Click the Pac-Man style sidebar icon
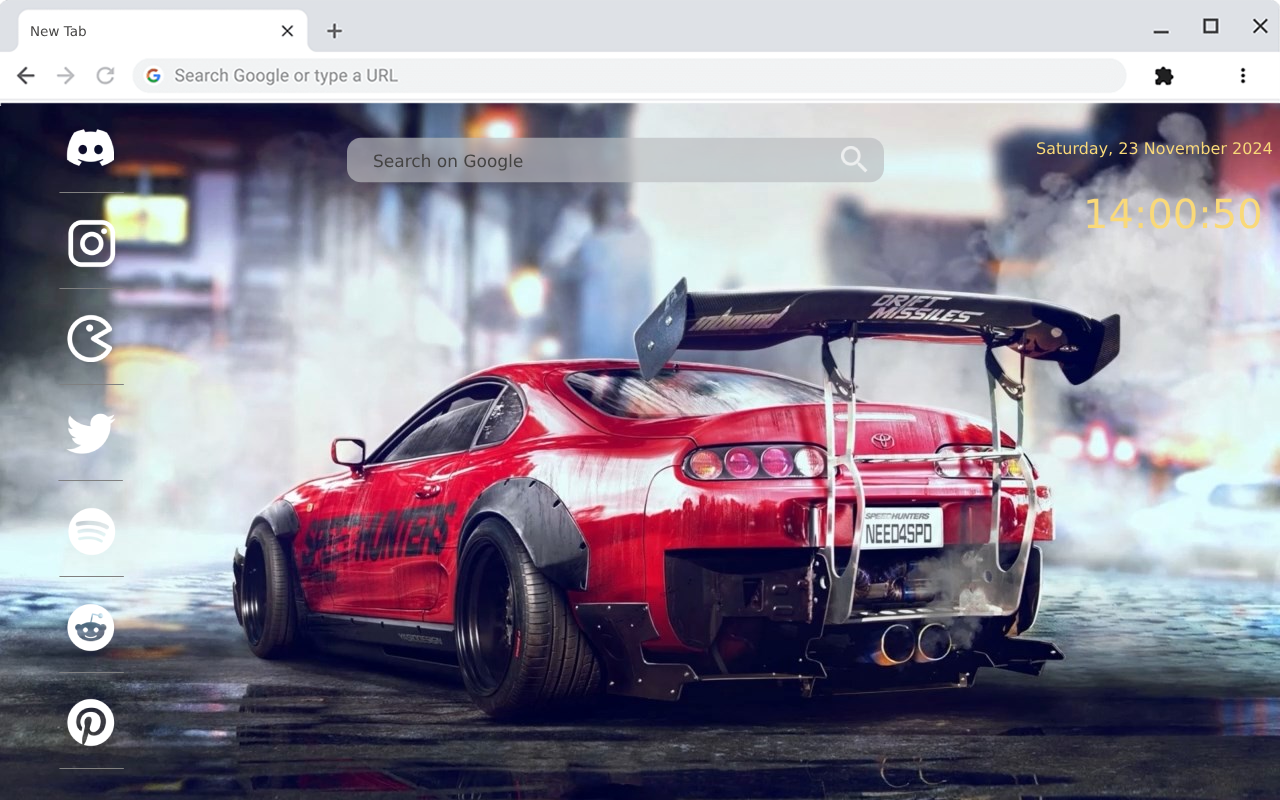This screenshot has width=1280, height=800. pos(91,338)
